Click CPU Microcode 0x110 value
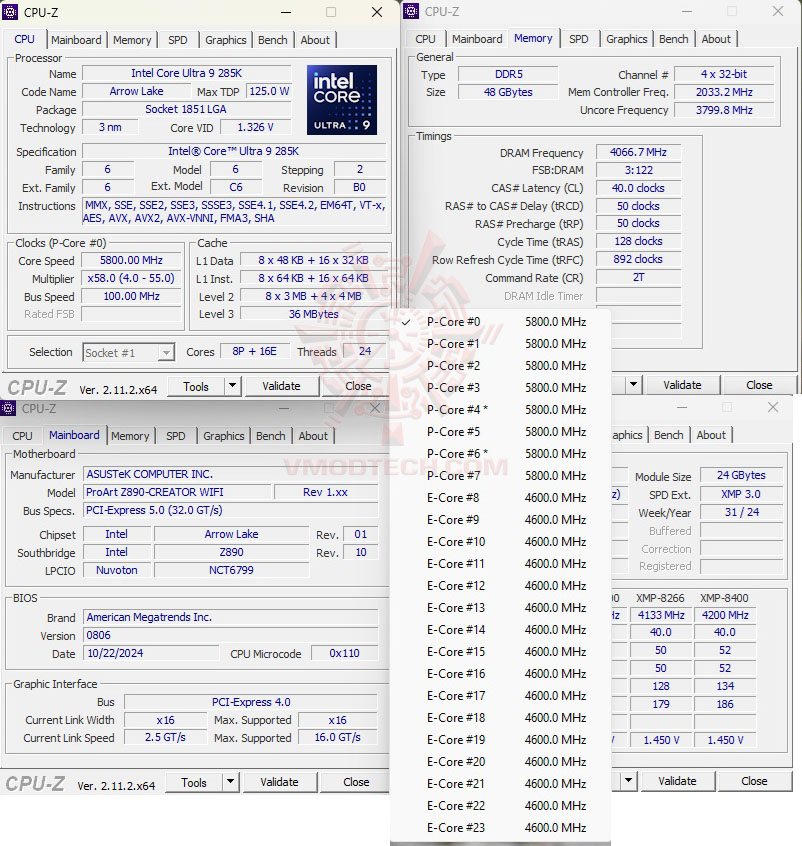Screen dimensions: 802x846 (344, 653)
